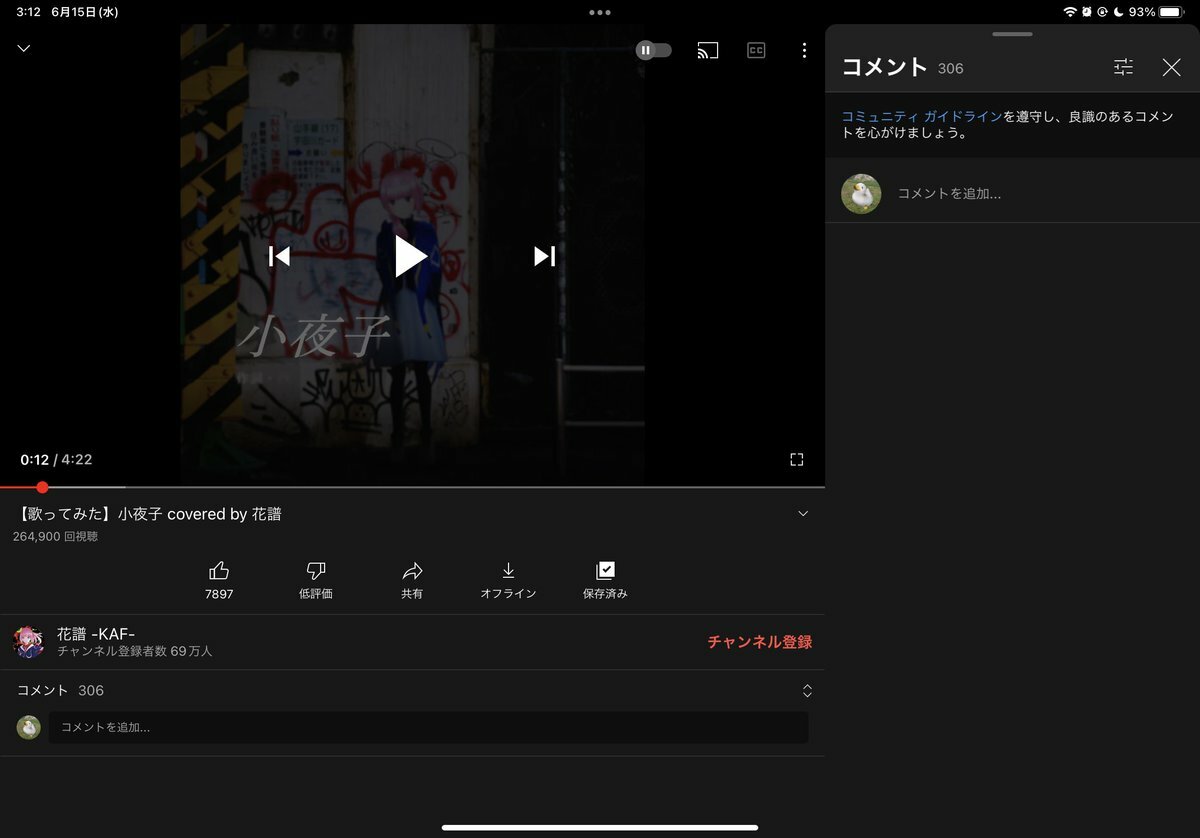Turn on closed captions with the CC icon
The image size is (1200, 838).
(756, 50)
